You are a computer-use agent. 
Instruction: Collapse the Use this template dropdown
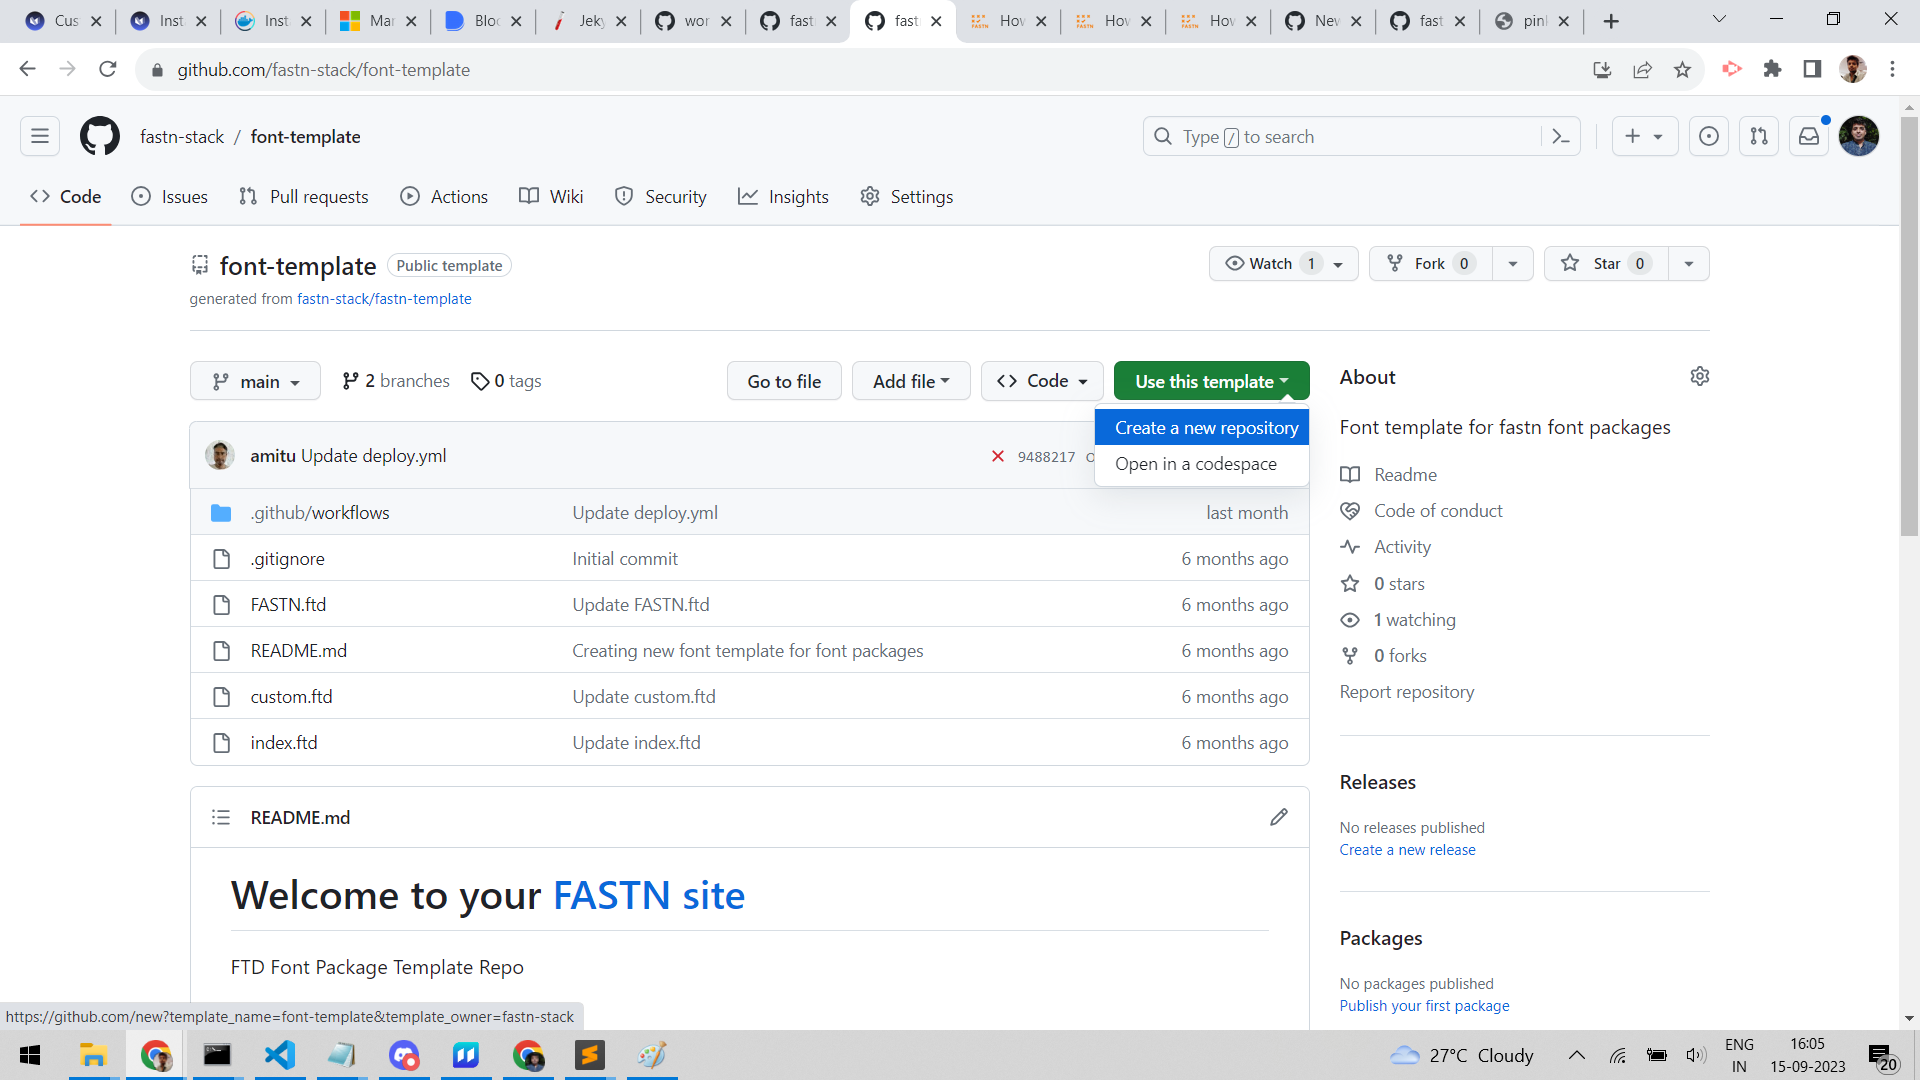pos(1211,381)
